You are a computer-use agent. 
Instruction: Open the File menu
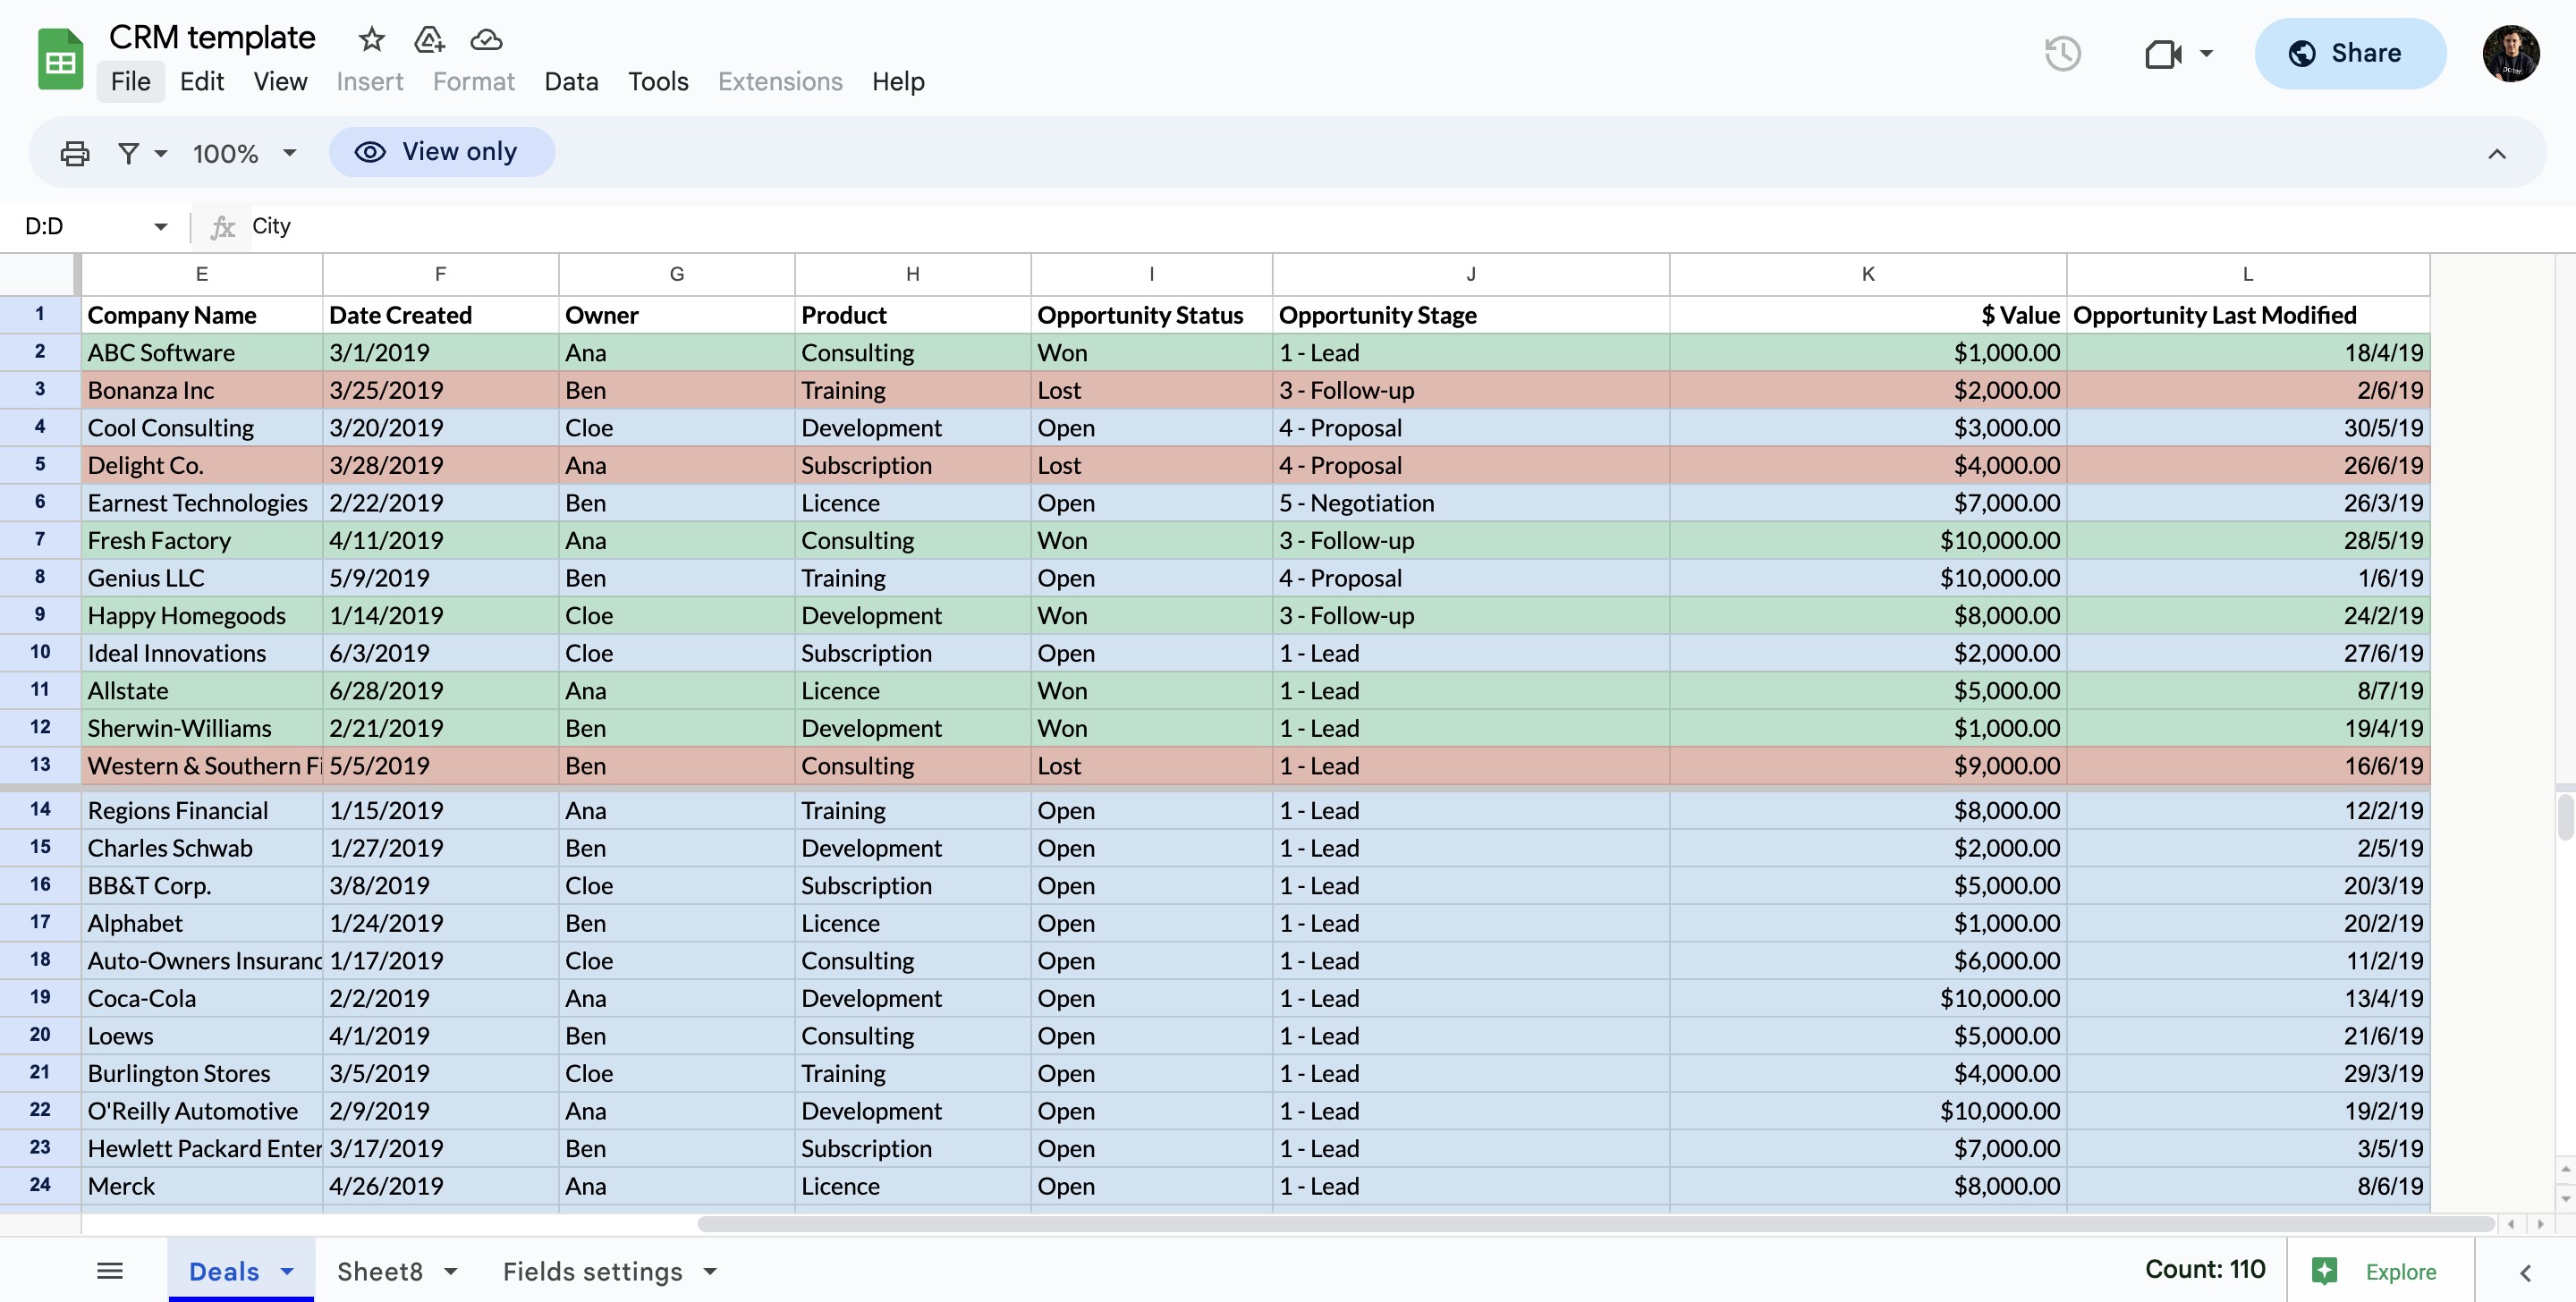tap(130, 81)
